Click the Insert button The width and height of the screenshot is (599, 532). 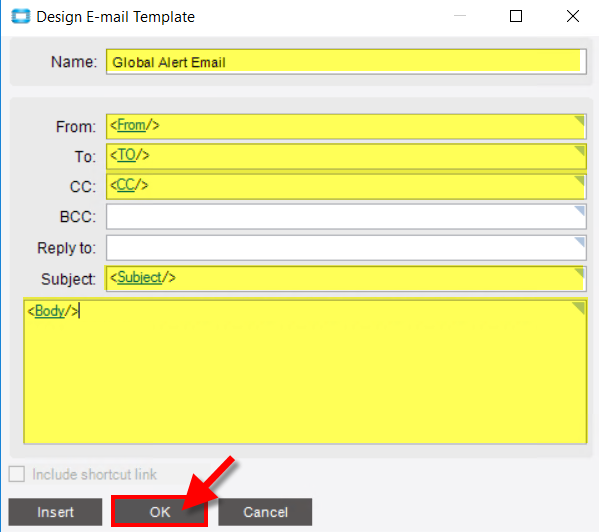point(55,512)
